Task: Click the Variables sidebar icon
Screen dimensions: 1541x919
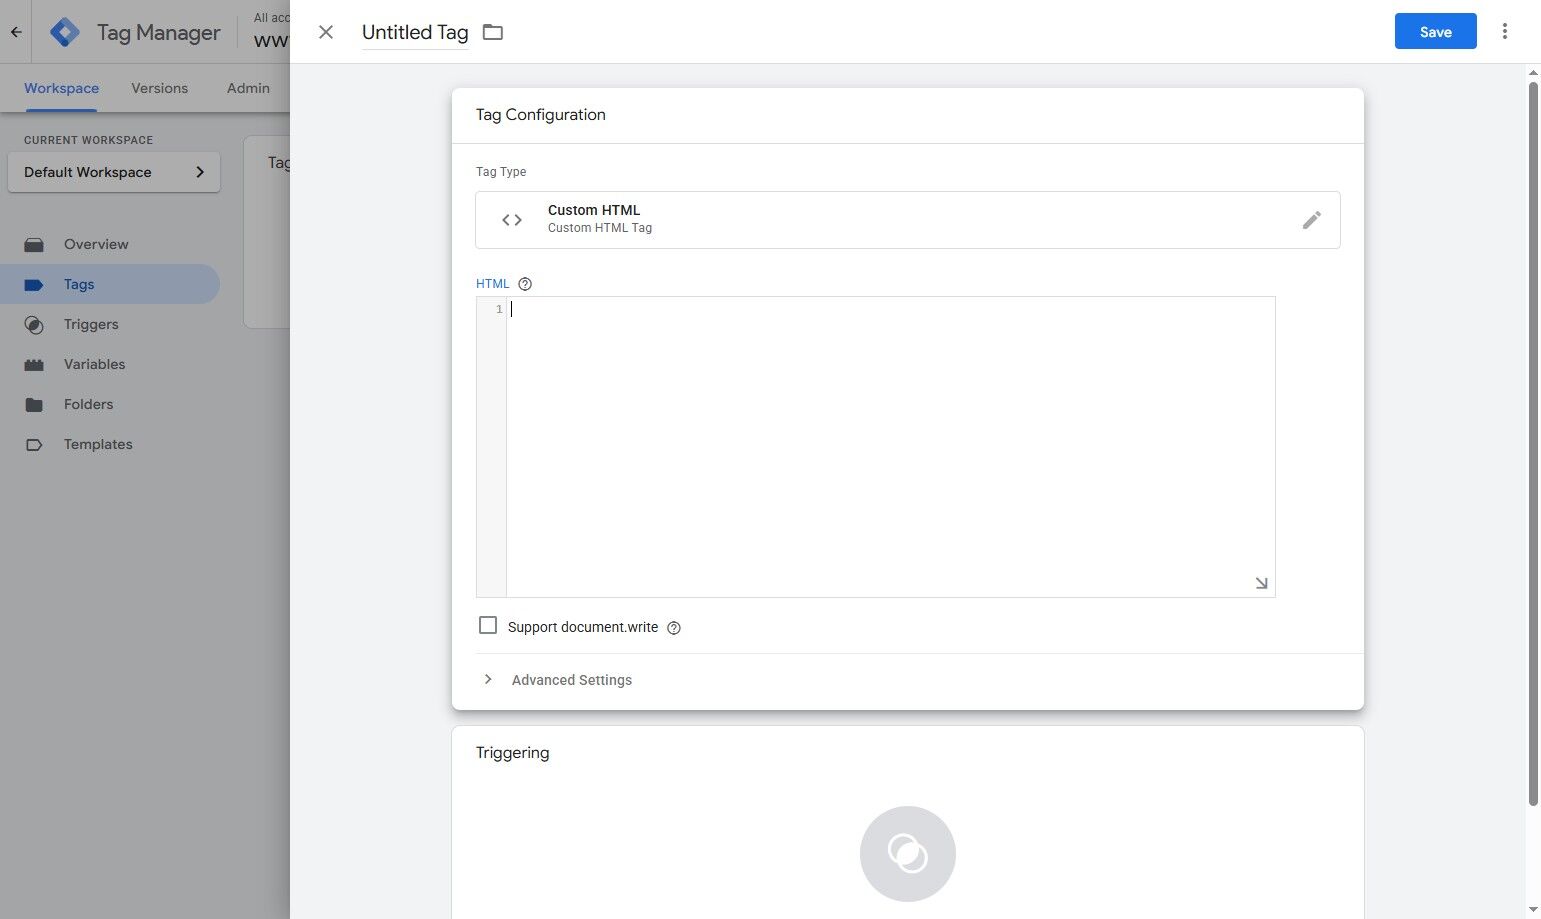Action: point(34,365)
